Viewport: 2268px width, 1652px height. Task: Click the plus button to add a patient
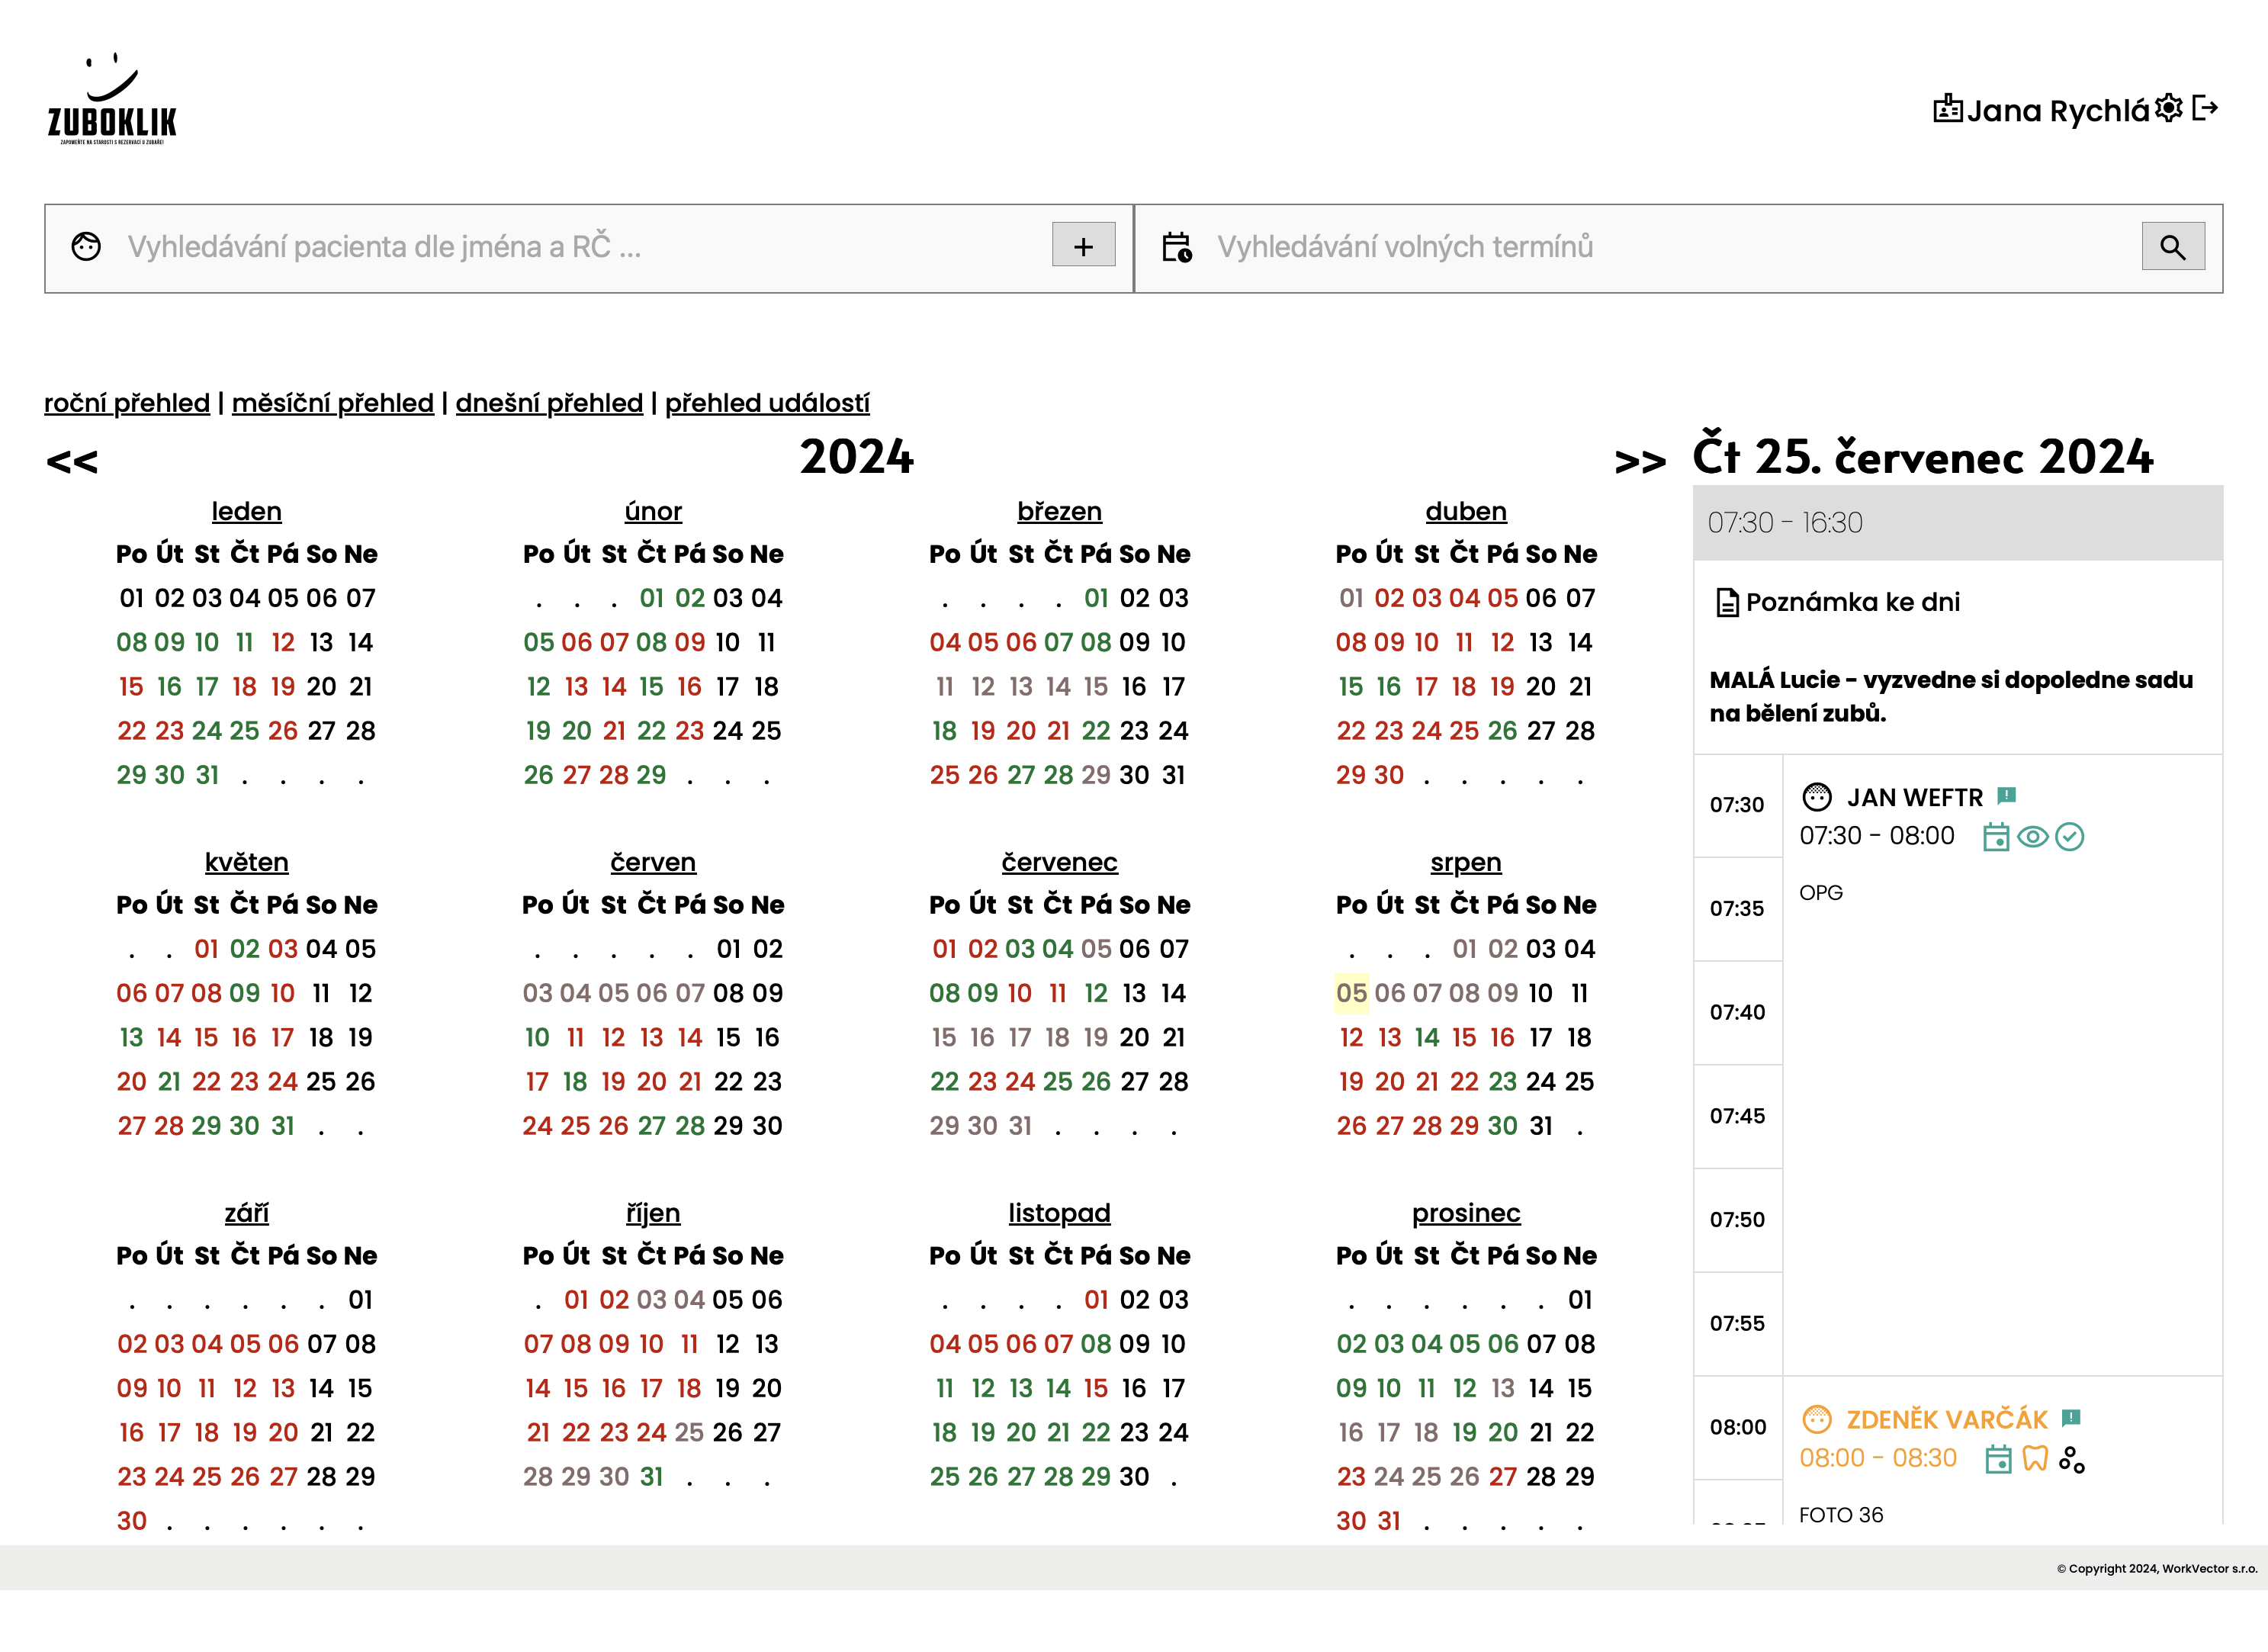(x=1083, y=246)
